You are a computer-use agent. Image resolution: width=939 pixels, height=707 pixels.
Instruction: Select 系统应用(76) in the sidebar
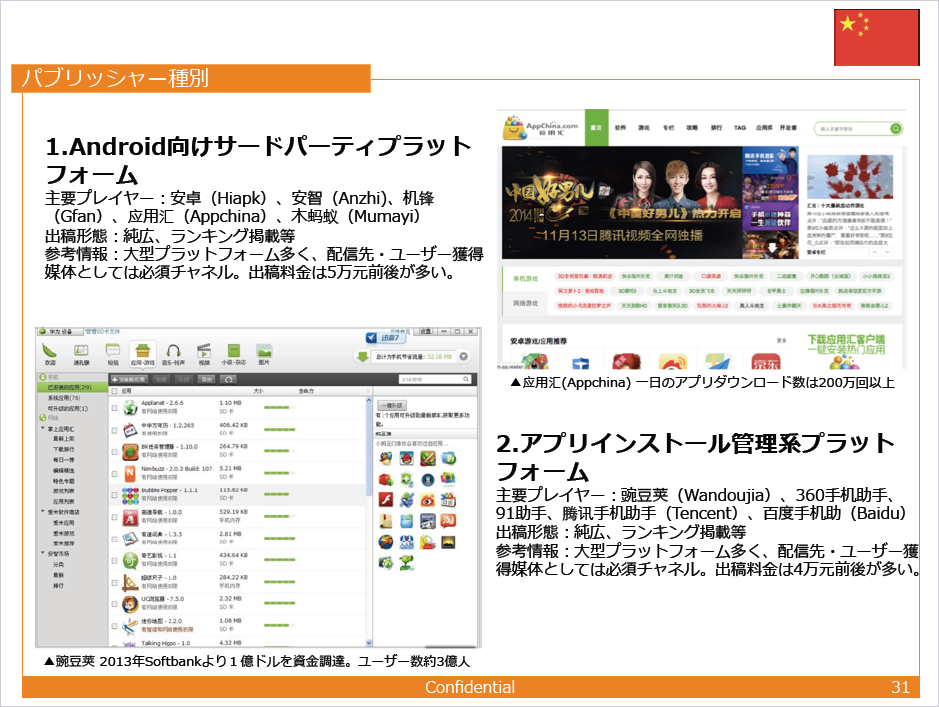(x=63, y=398)
